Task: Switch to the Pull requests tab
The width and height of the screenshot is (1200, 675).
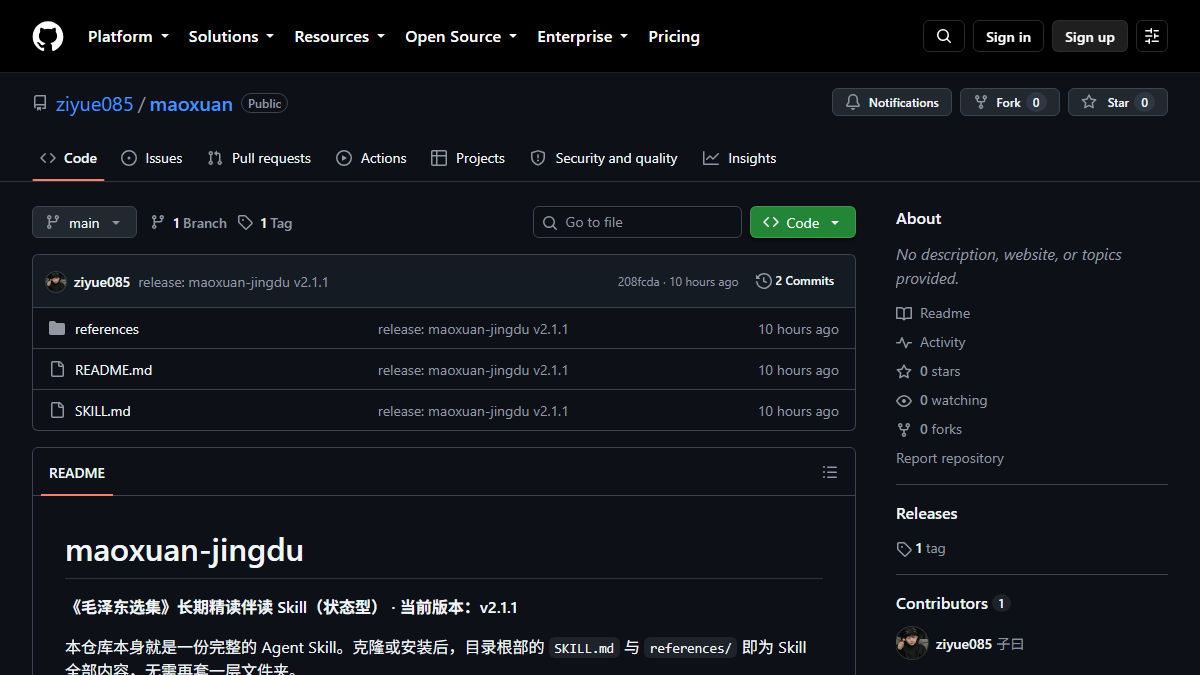Action: tap(259, 158)
